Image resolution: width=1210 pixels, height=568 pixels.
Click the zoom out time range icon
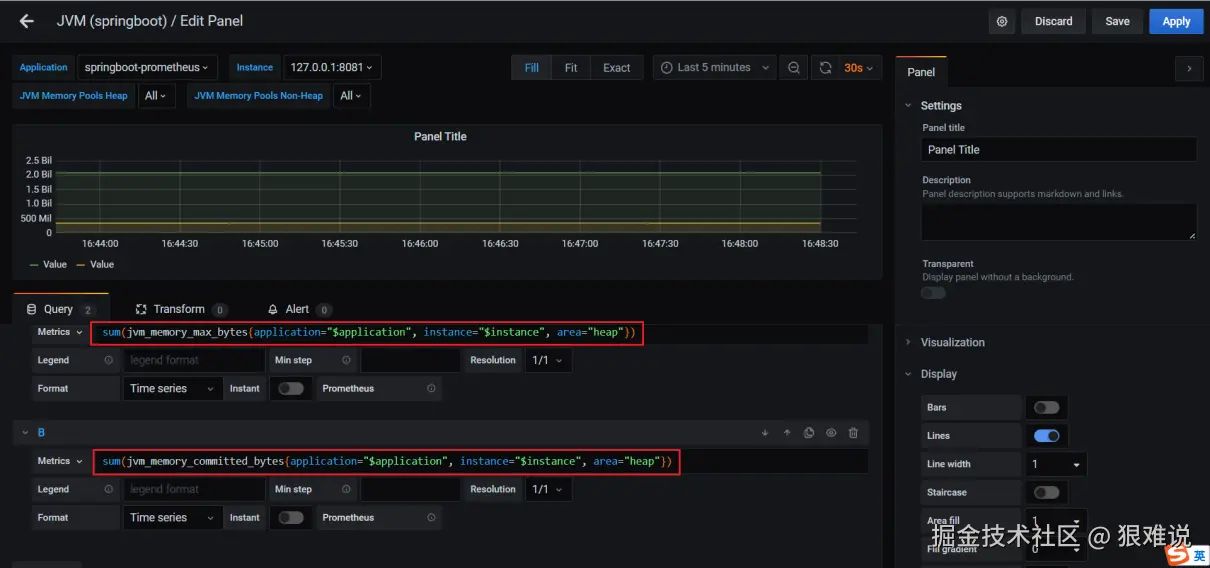(794, 68)
